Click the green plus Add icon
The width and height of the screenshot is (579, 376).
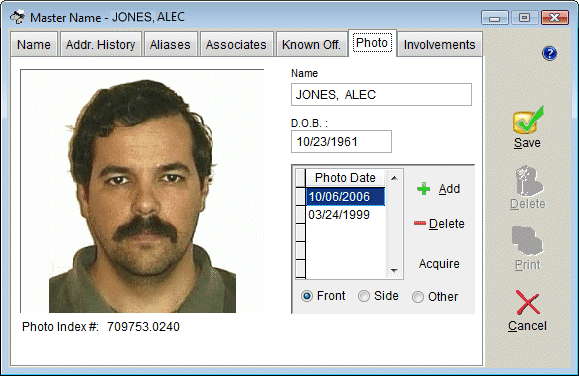tap(424, 189)
